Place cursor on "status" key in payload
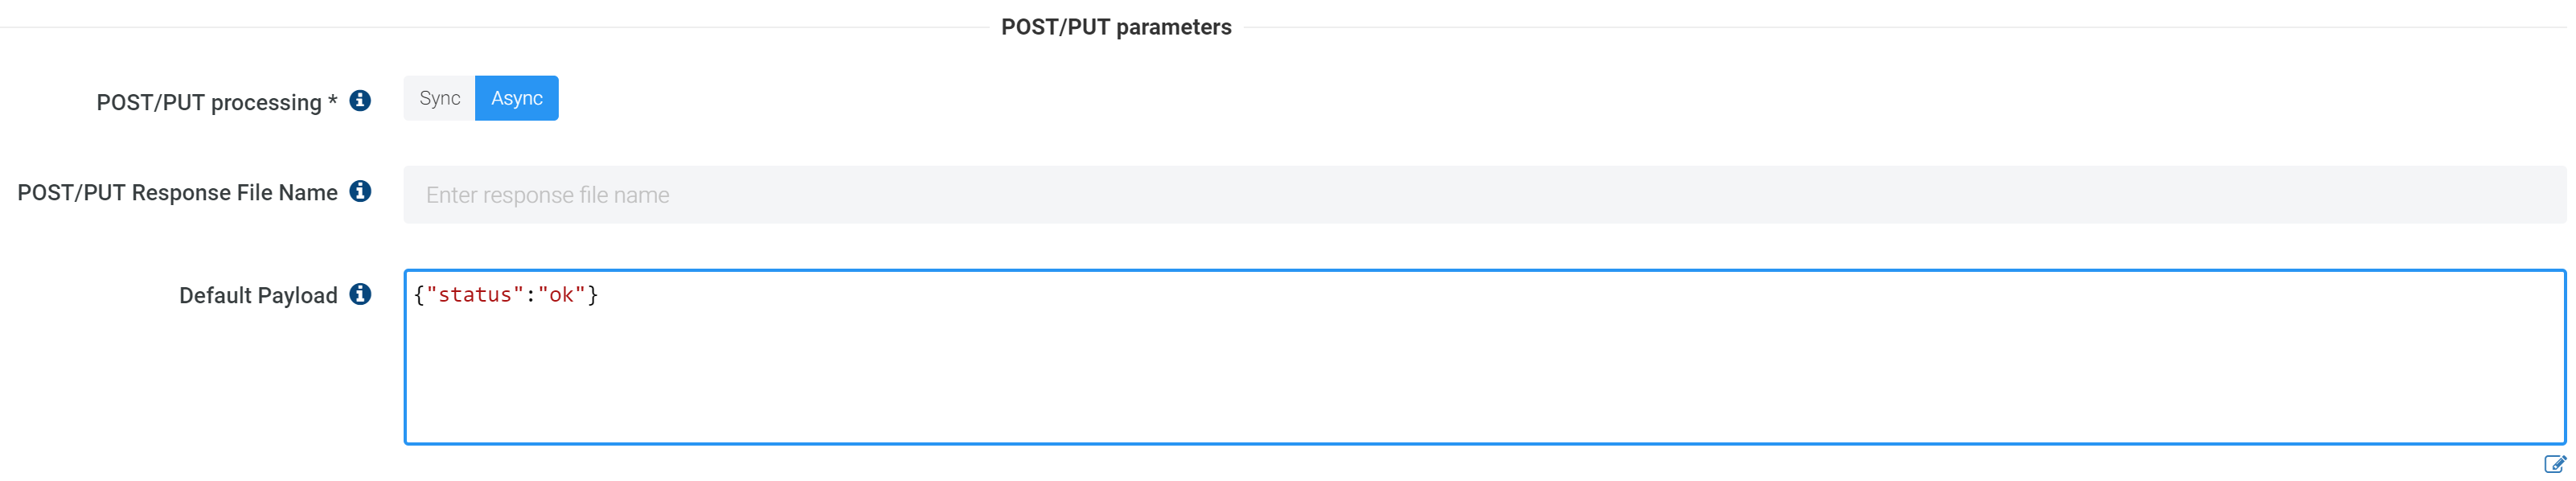This screenshot has height=481, width=2576. pos(475,295)
